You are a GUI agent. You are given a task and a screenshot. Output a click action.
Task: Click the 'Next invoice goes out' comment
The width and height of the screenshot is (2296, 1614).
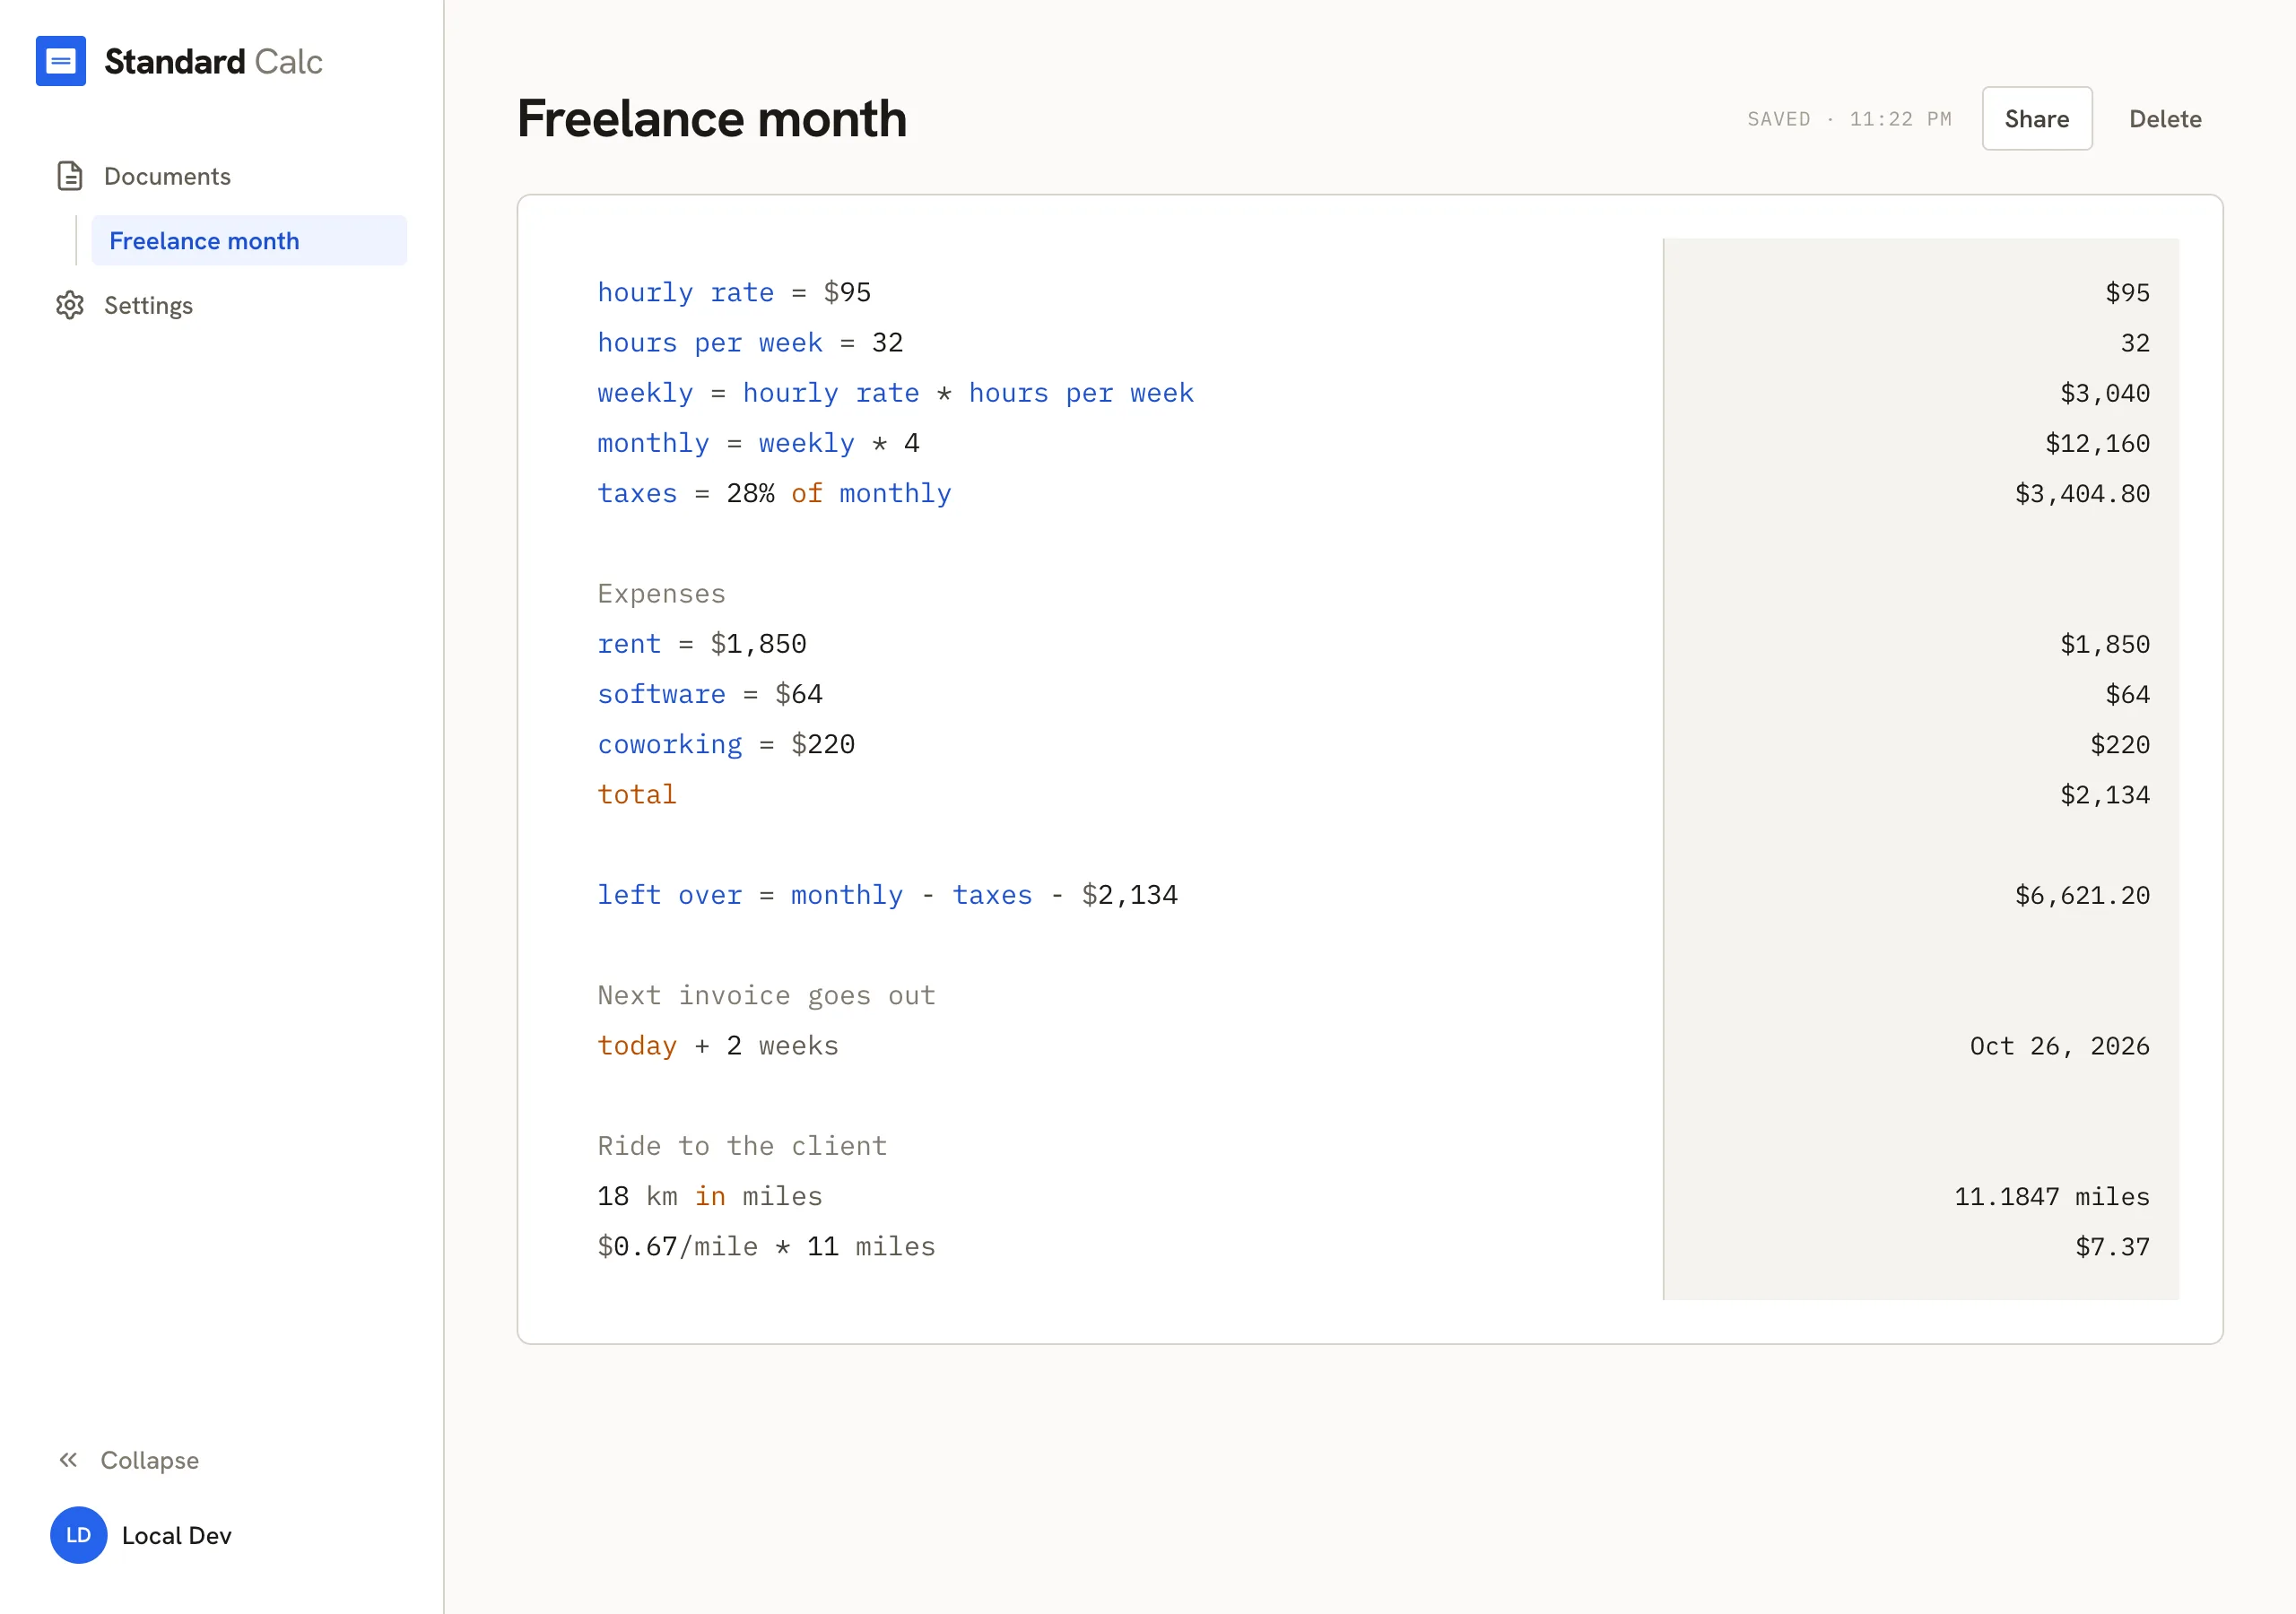766,995
